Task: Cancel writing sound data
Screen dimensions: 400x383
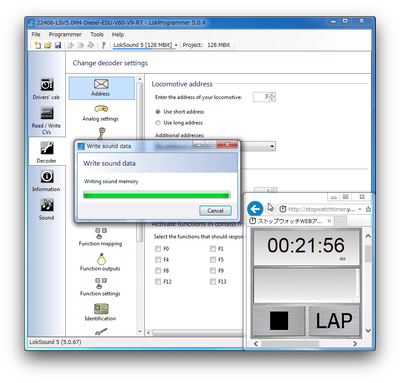Action: click(215, 210)
